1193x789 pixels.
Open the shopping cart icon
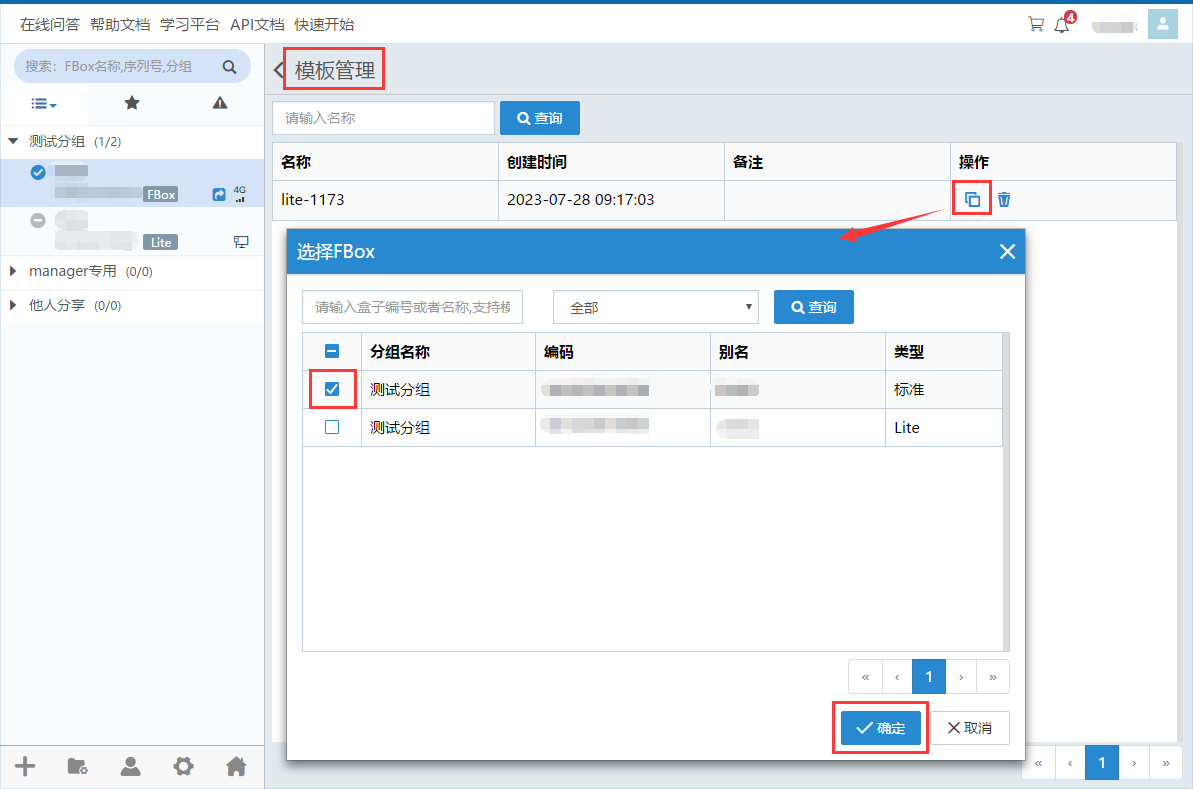1036,24
